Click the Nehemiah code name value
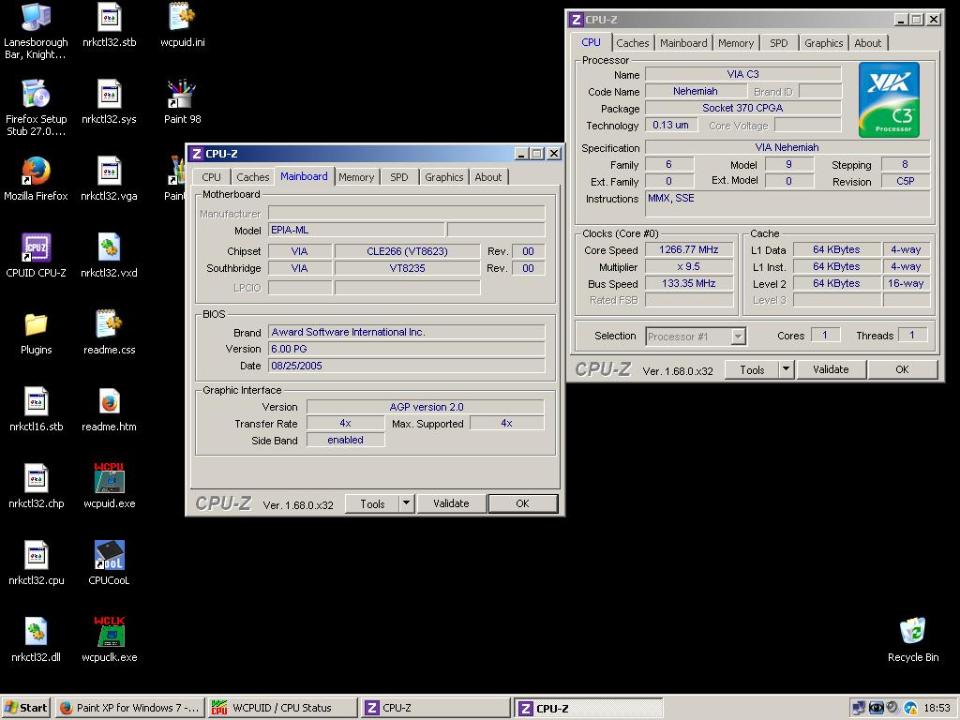Viewport: 960px width, 720px height. (695, 91)
